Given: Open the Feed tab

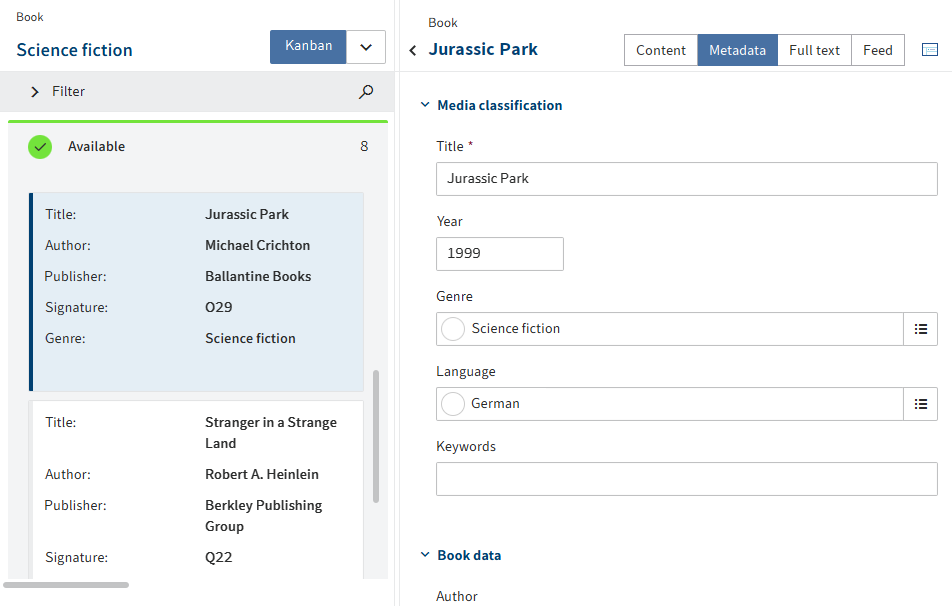Looking at the screenshot, I should [x=877, y=49].
